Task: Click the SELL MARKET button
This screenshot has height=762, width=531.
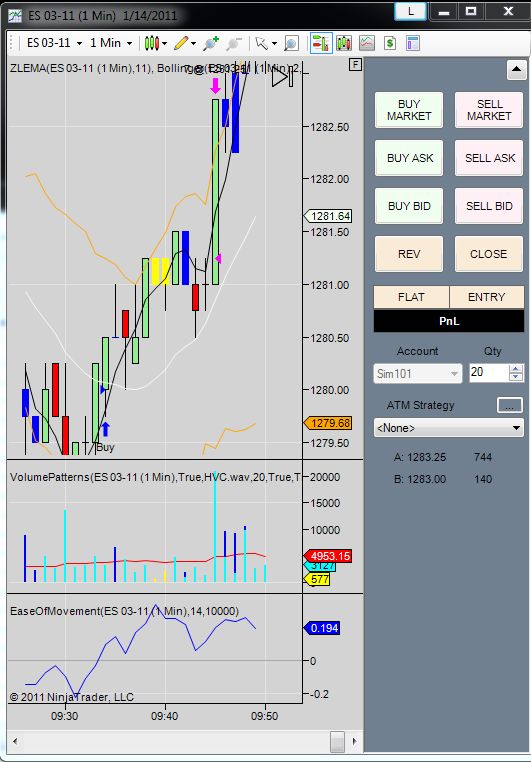Action: click(489, 110)
